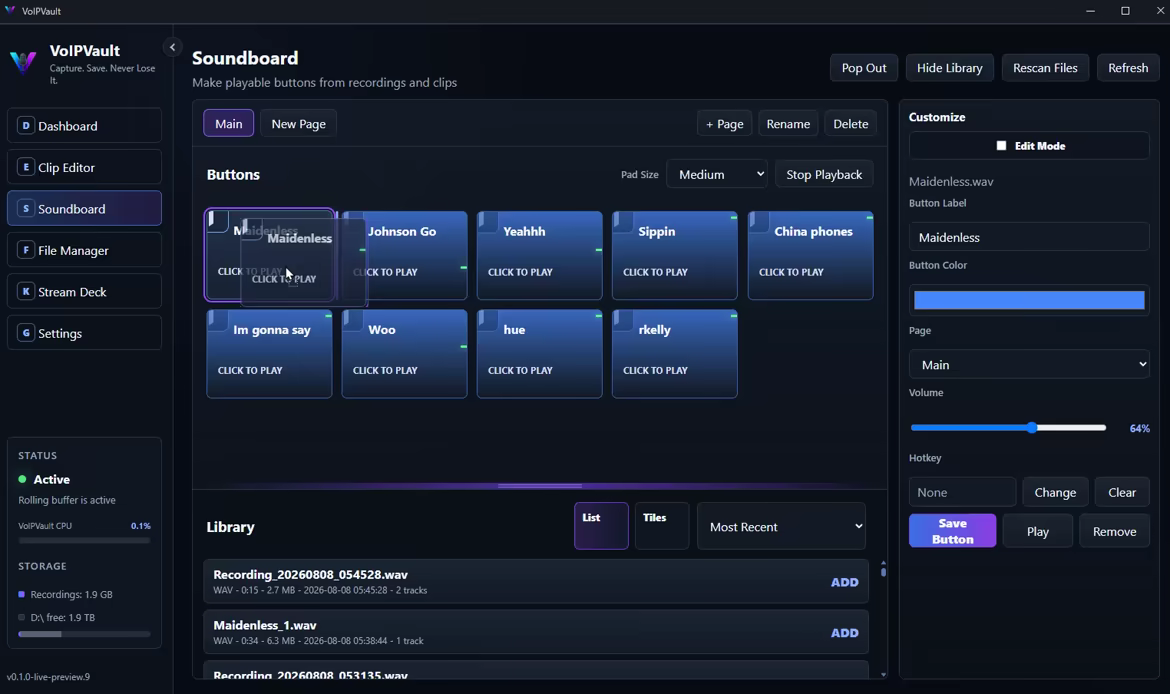The height and width of the screenshot is (694, 1170).
Task: Click the S shortcut badge beside Soundboard
Action: pyautogui.click(x=26, y=209)
